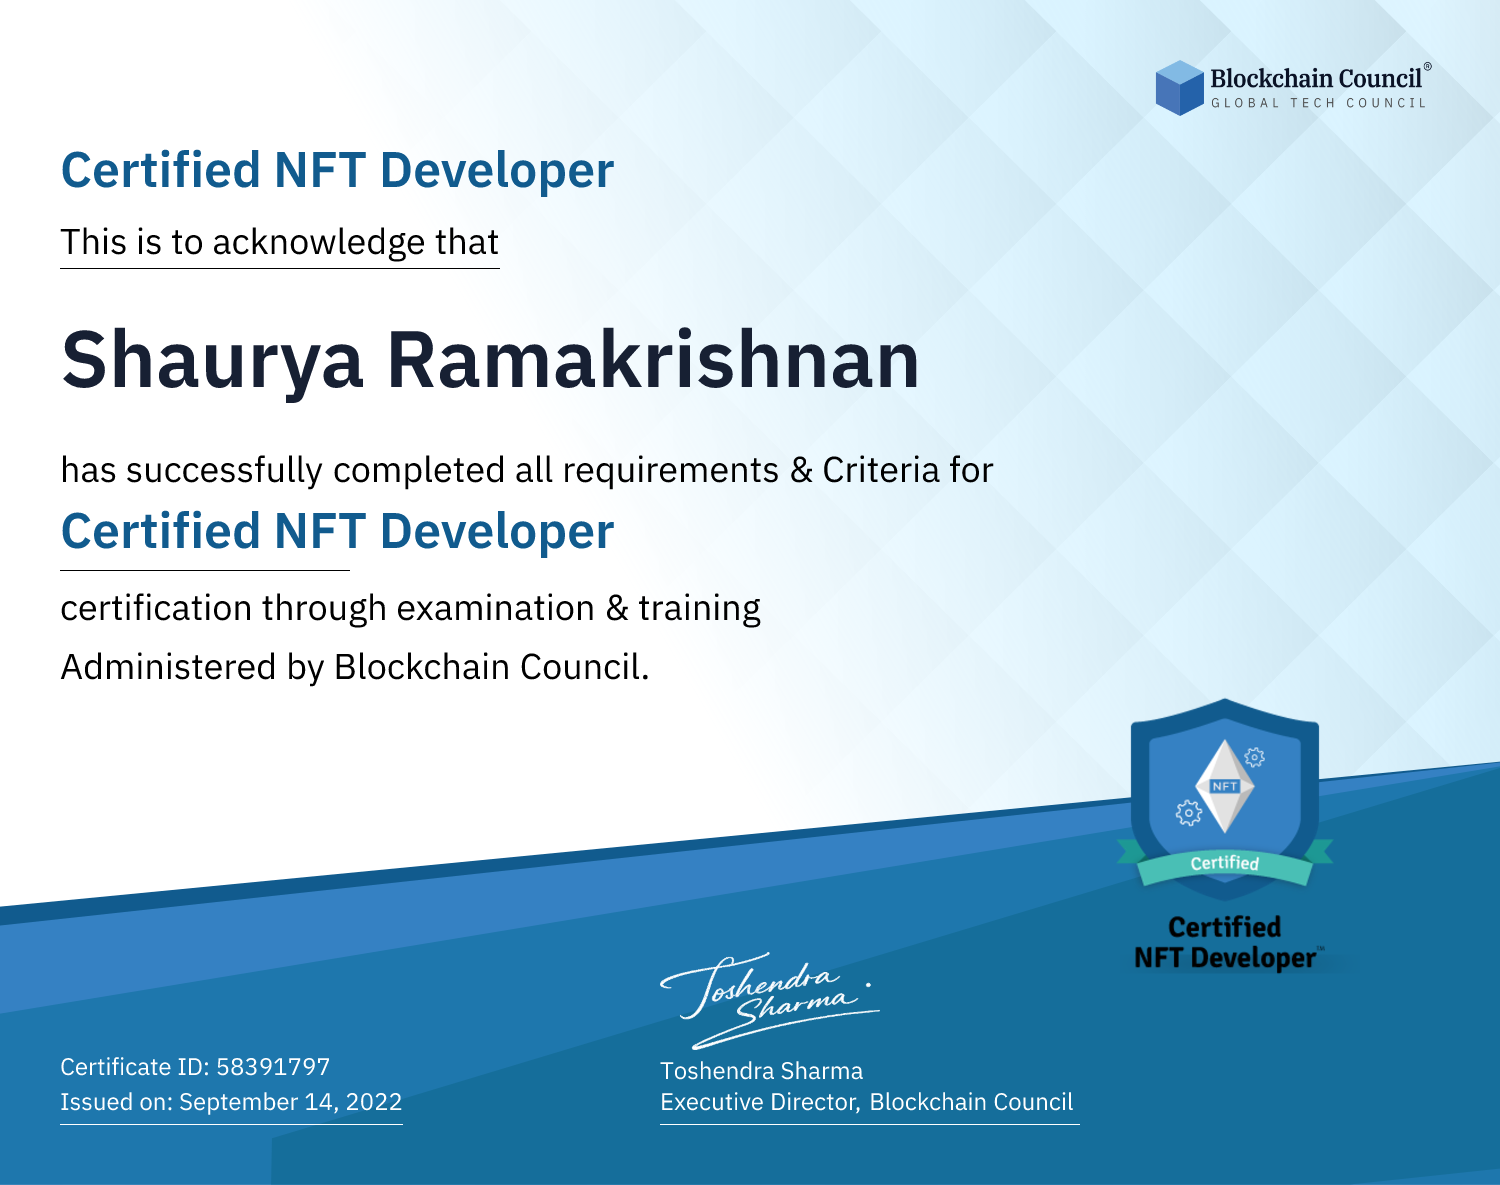Click the NFT diamond emblem in the badge
Screen dimensions: 1500x1185
(1225, 786)
